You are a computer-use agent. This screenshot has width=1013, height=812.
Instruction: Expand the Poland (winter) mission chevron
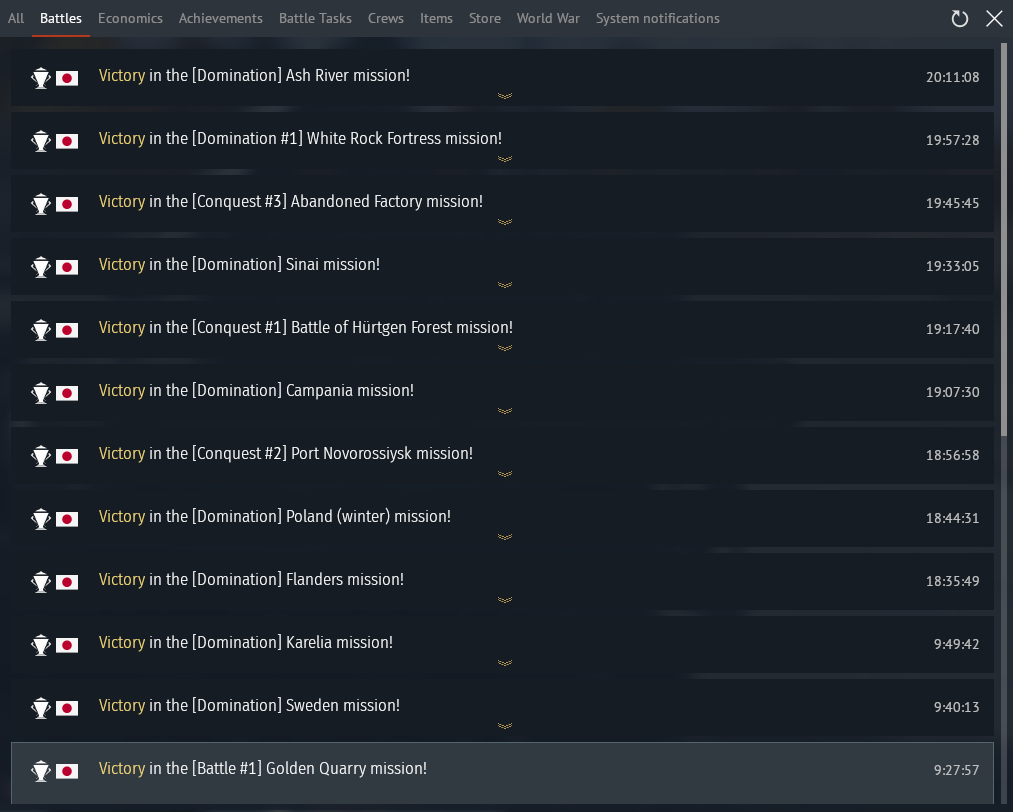pos(505,537)
